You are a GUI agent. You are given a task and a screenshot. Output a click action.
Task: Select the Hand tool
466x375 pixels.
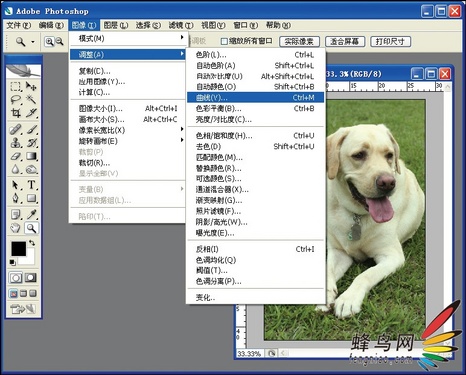click(x=15, y=228)
